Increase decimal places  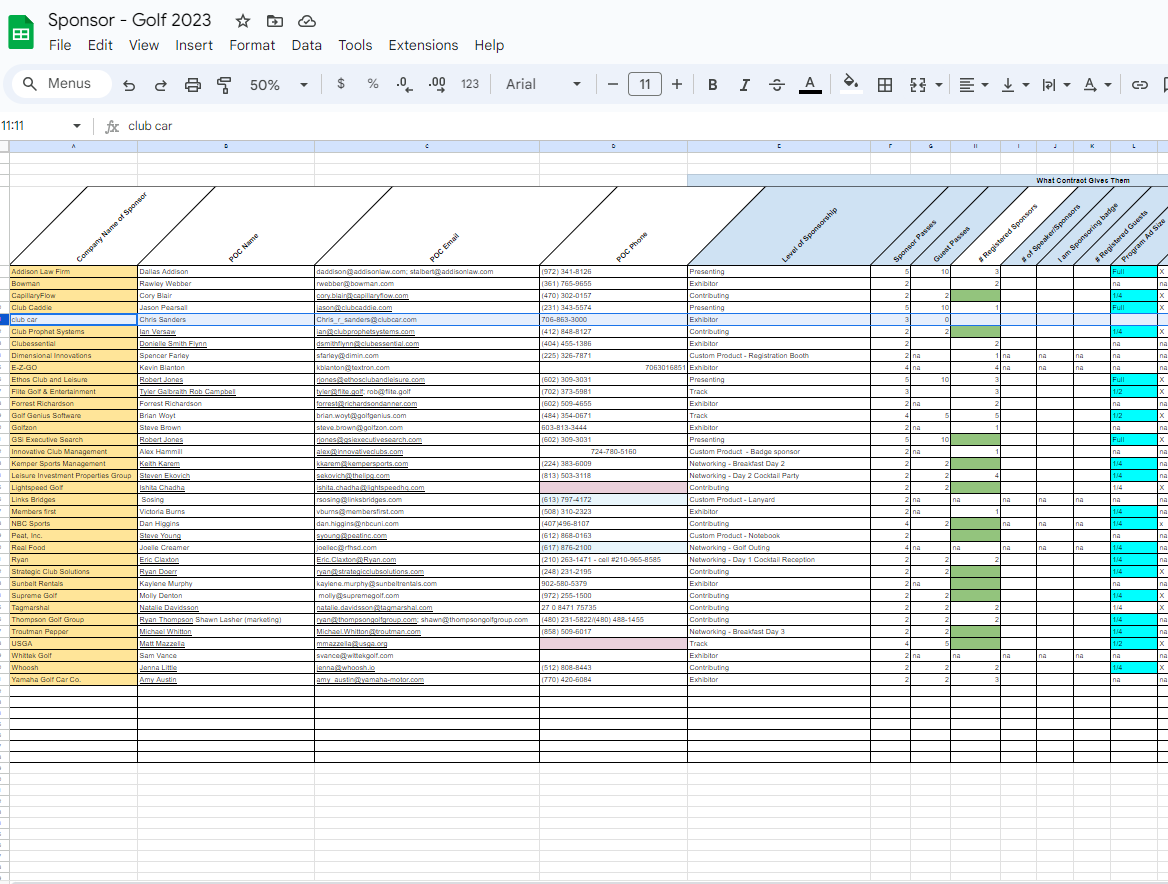(437, 85)
